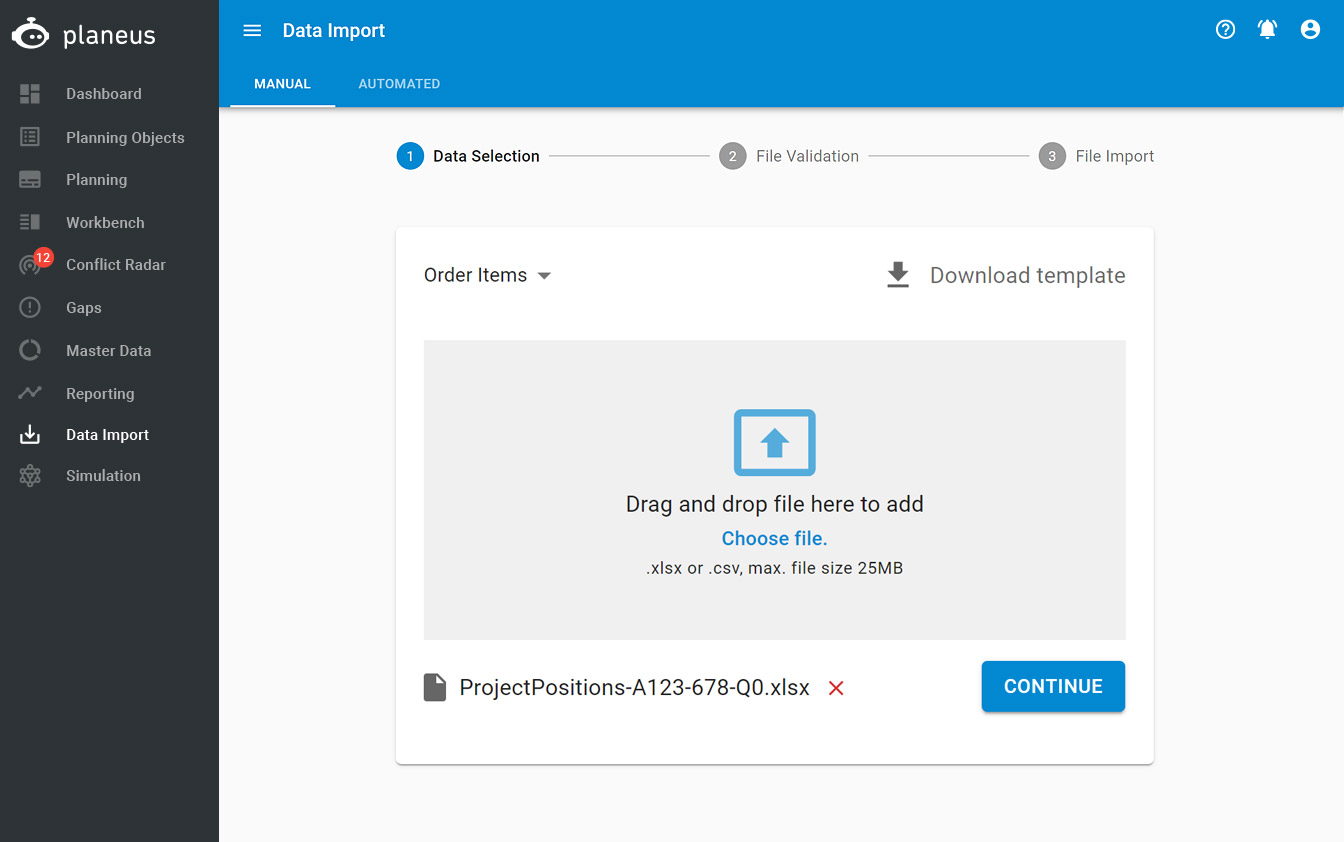Click the ProjectPositions-A123-678-Q0.xlsx file name
Screen dimensions: 1344x842
(x=635, y=688)
